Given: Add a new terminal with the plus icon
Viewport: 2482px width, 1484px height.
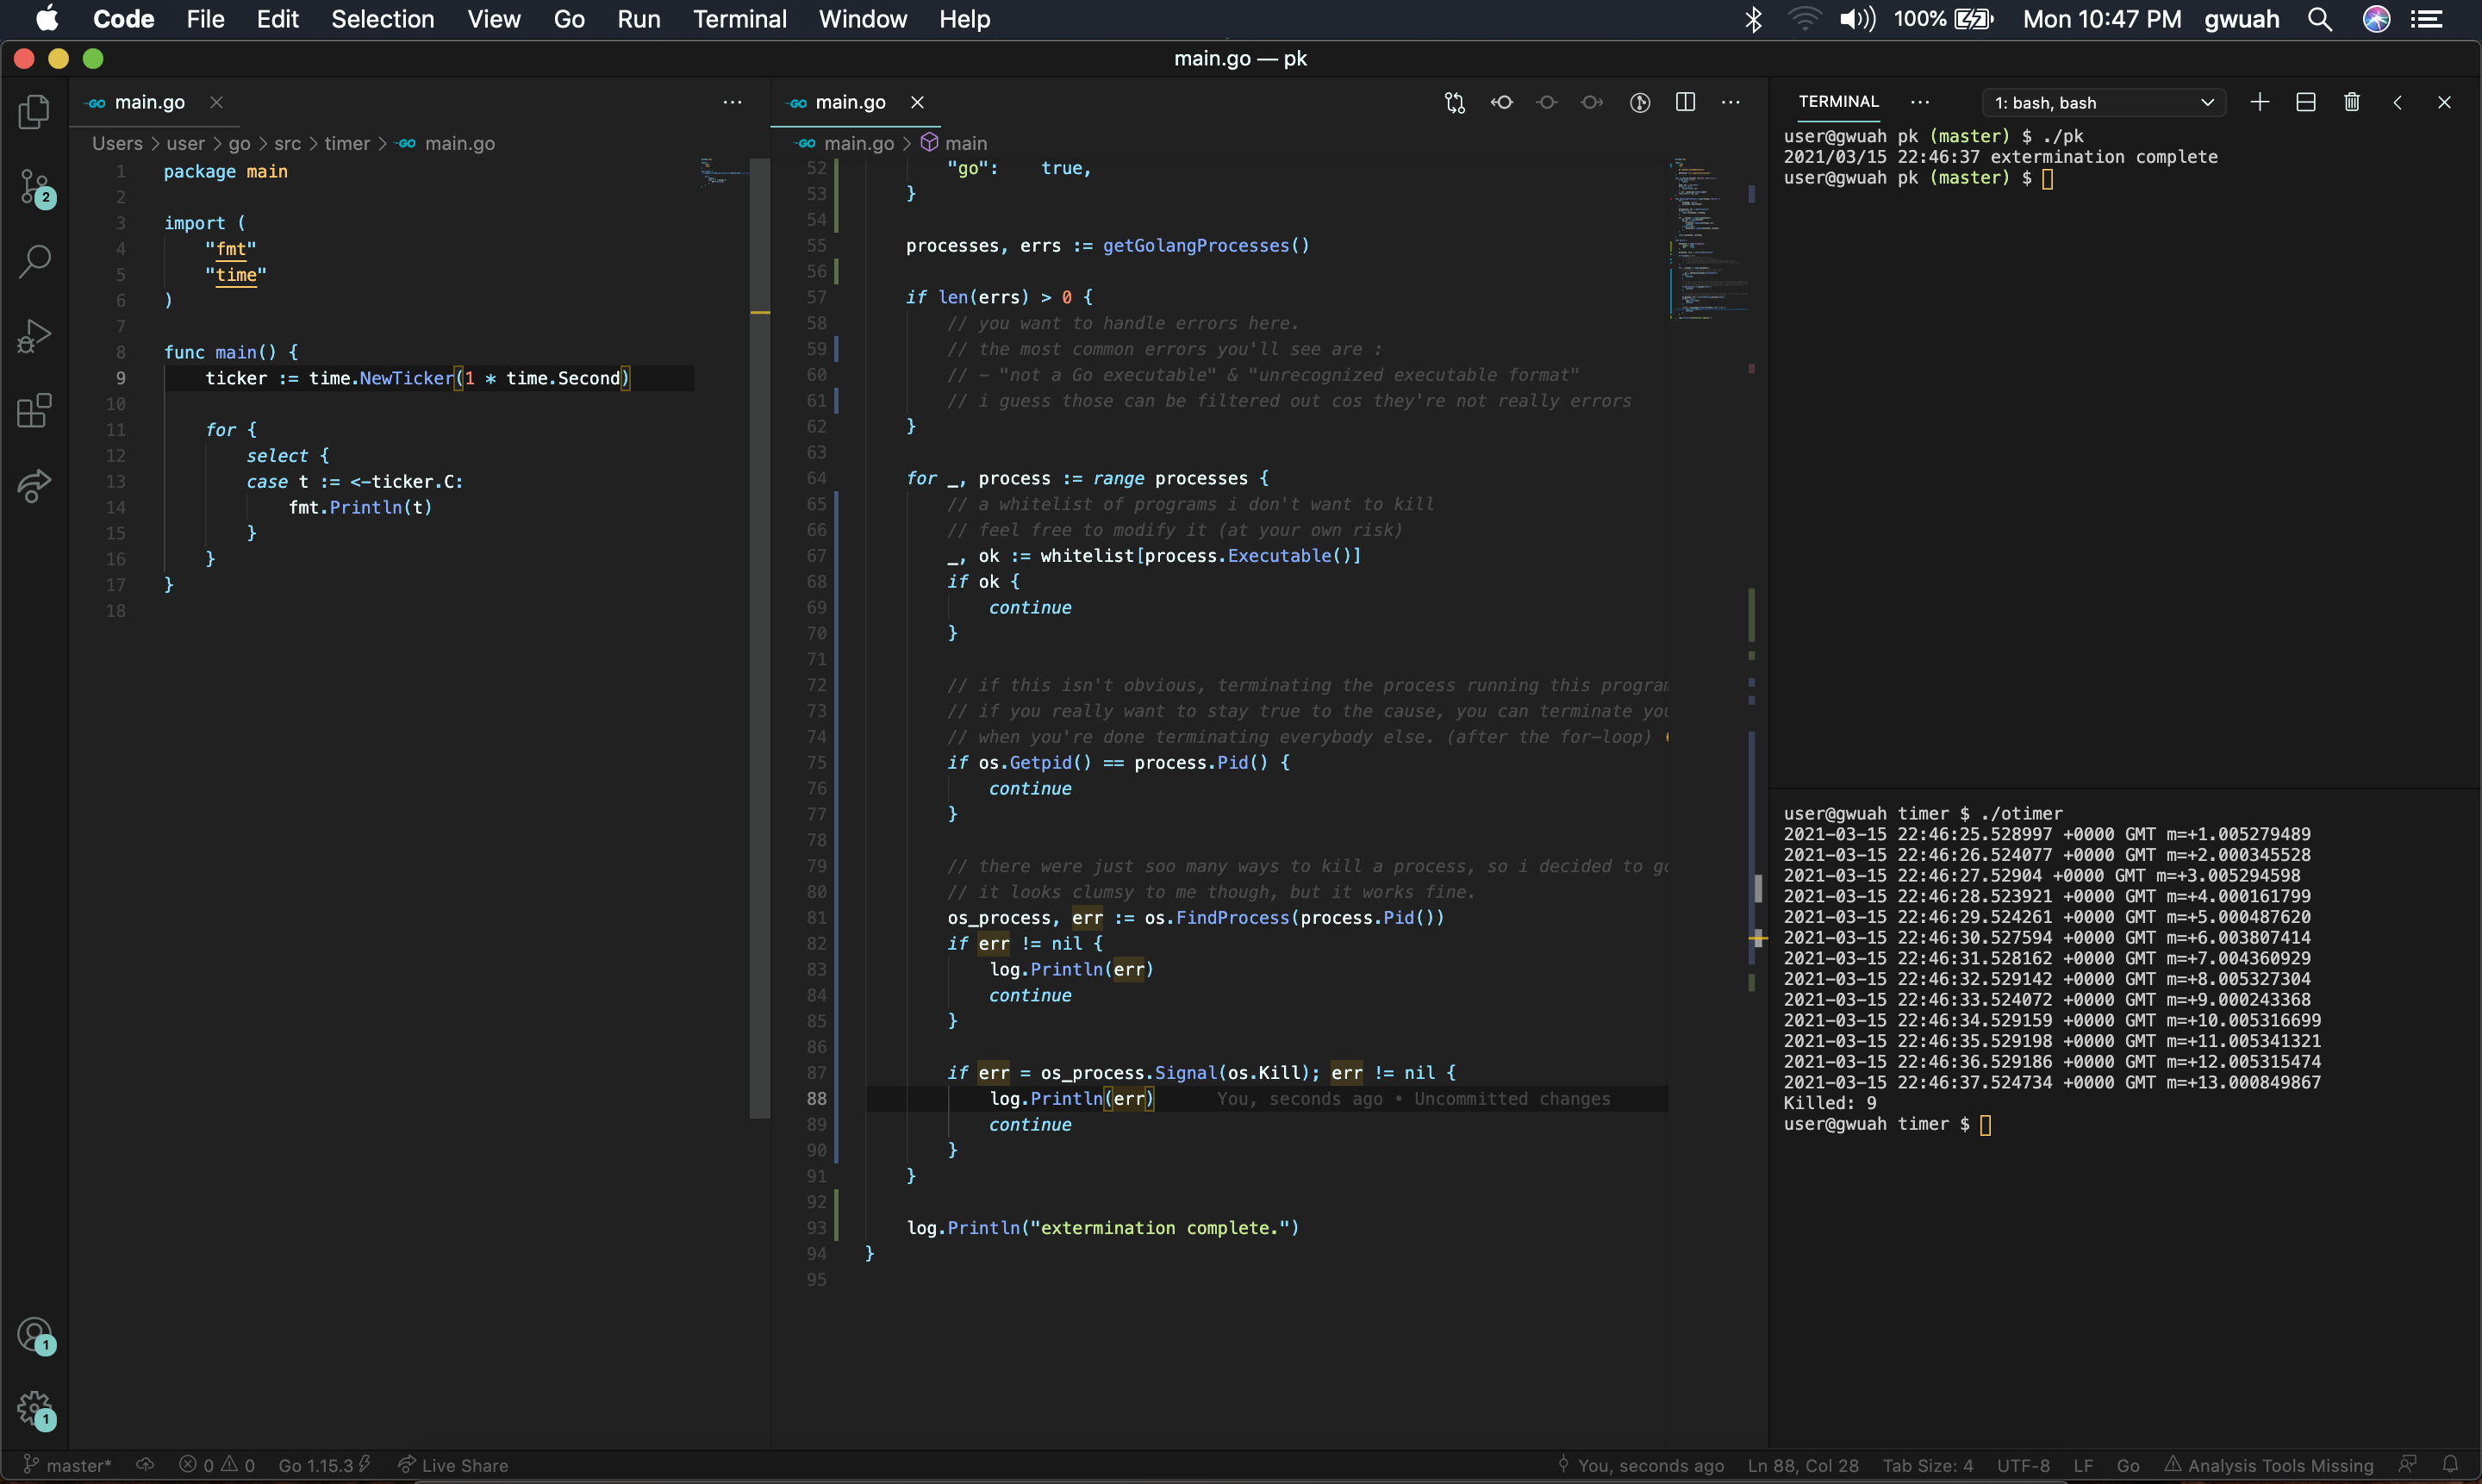Looking at the screenshot, I should click(2258, 101).
